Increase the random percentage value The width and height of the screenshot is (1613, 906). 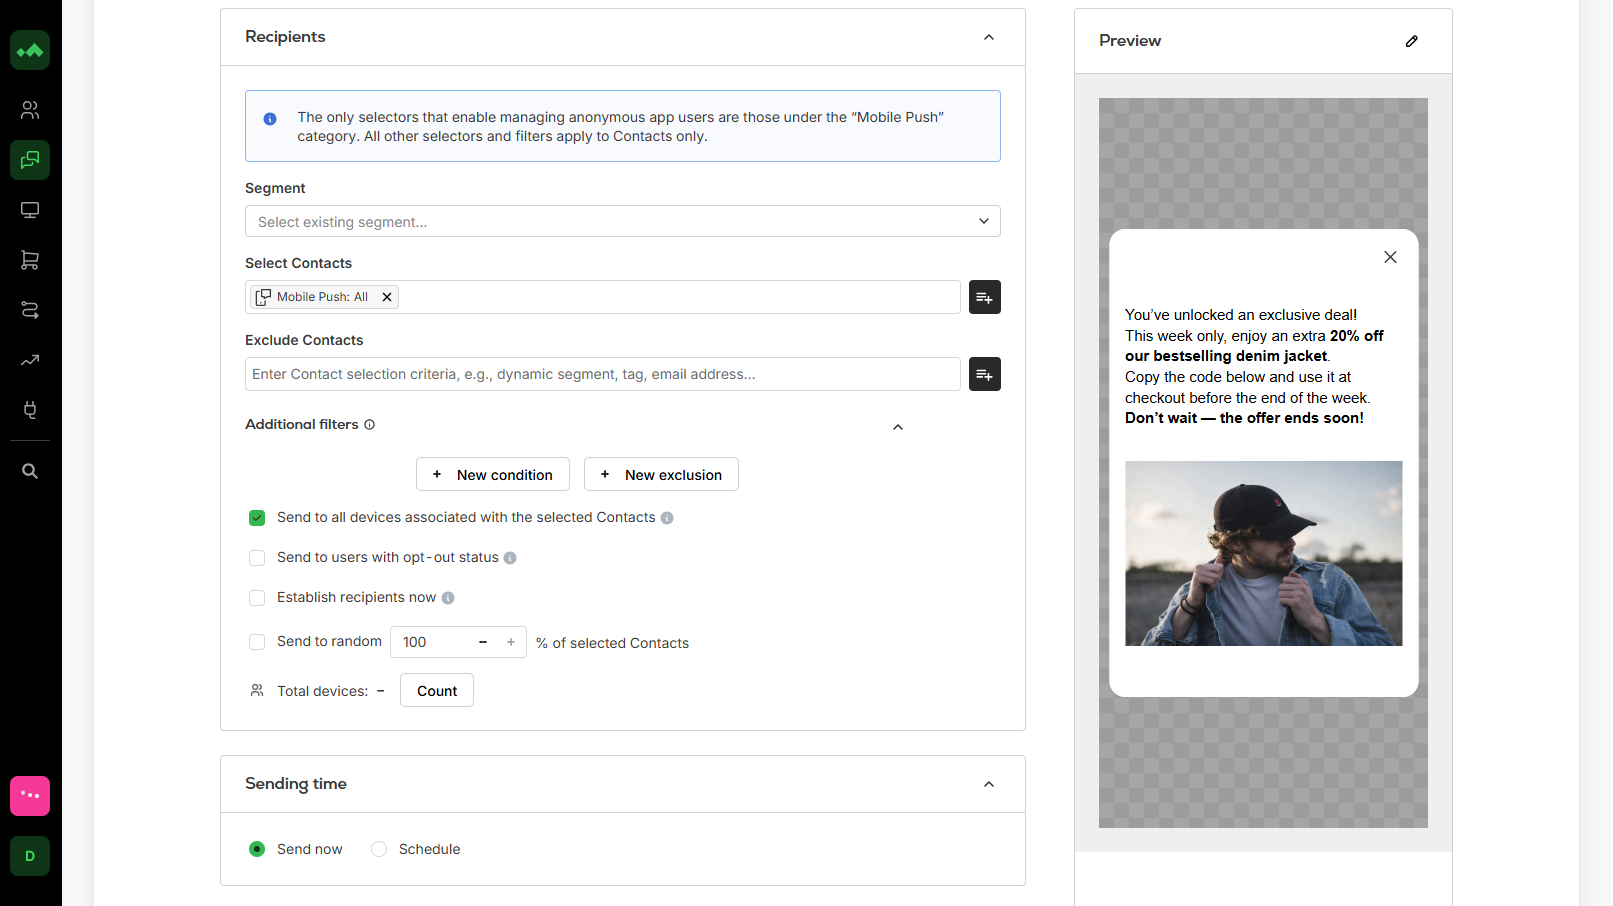coord(511,642)
